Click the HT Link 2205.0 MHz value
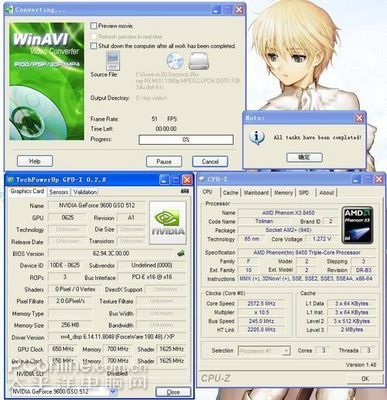 [x=261, y=330]
